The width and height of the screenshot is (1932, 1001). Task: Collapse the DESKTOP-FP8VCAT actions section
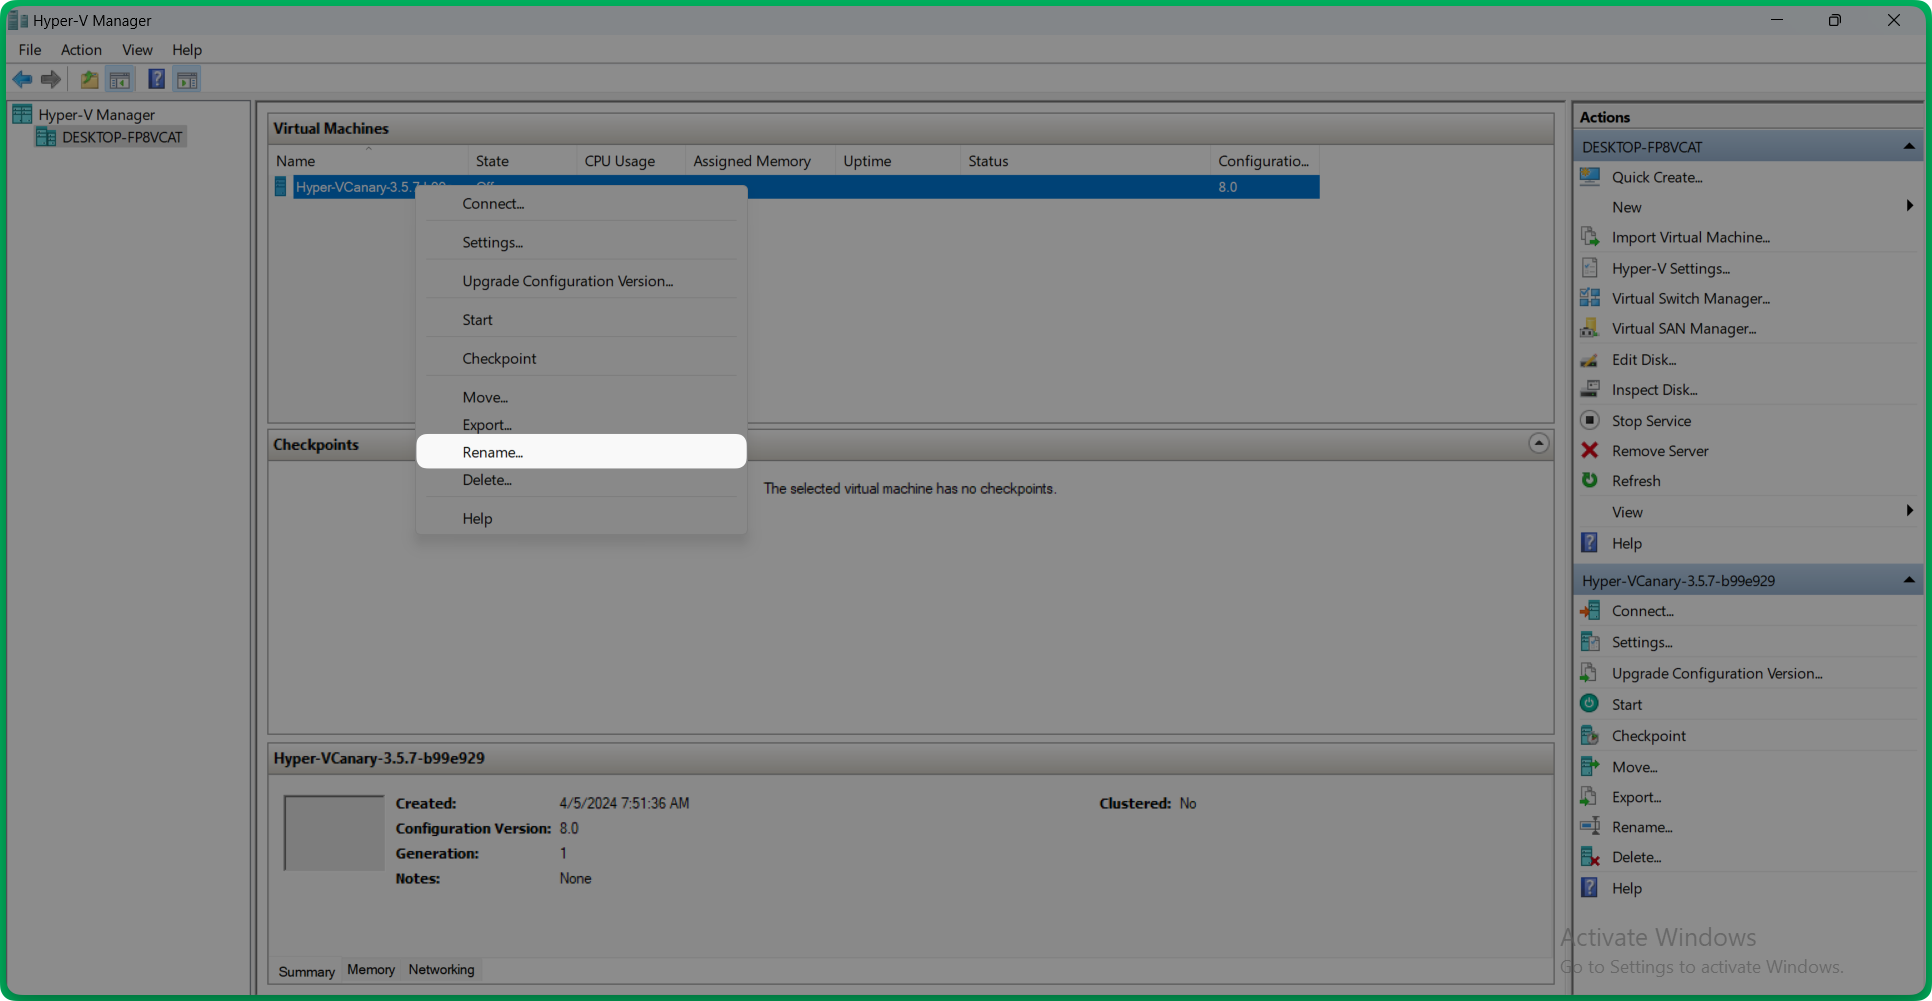tap(1908, 146)
